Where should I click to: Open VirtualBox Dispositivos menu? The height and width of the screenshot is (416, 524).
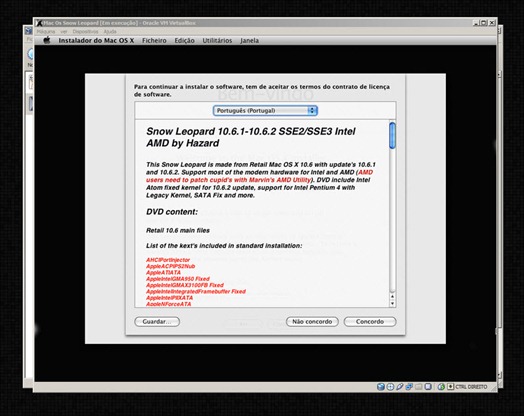pos(85,31)
